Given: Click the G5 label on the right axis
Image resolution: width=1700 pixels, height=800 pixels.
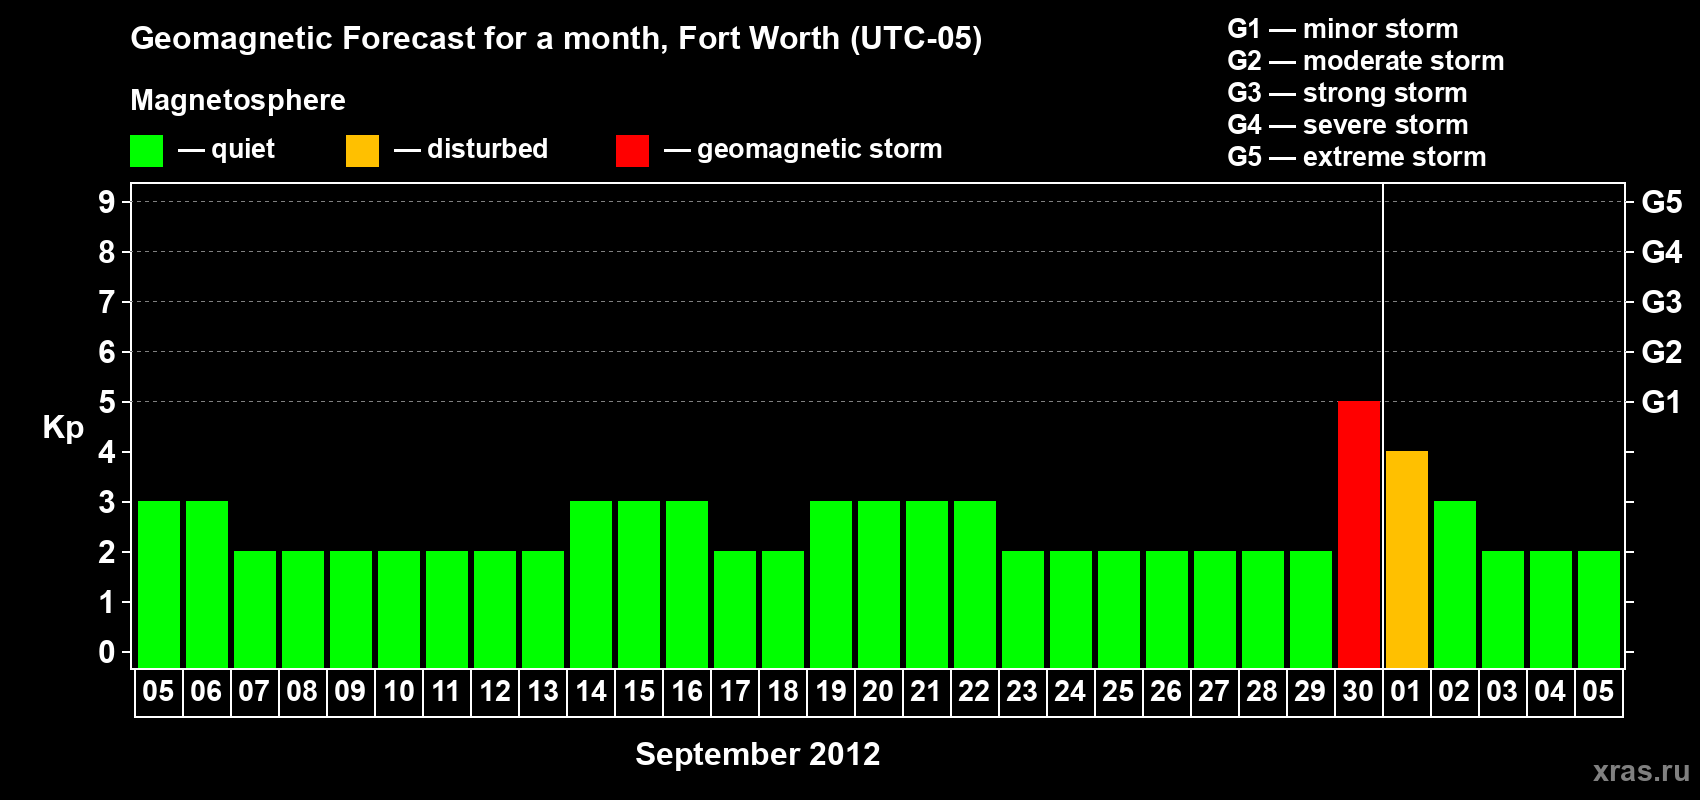Looking at the screenshot, I should tap(1662, 202).
